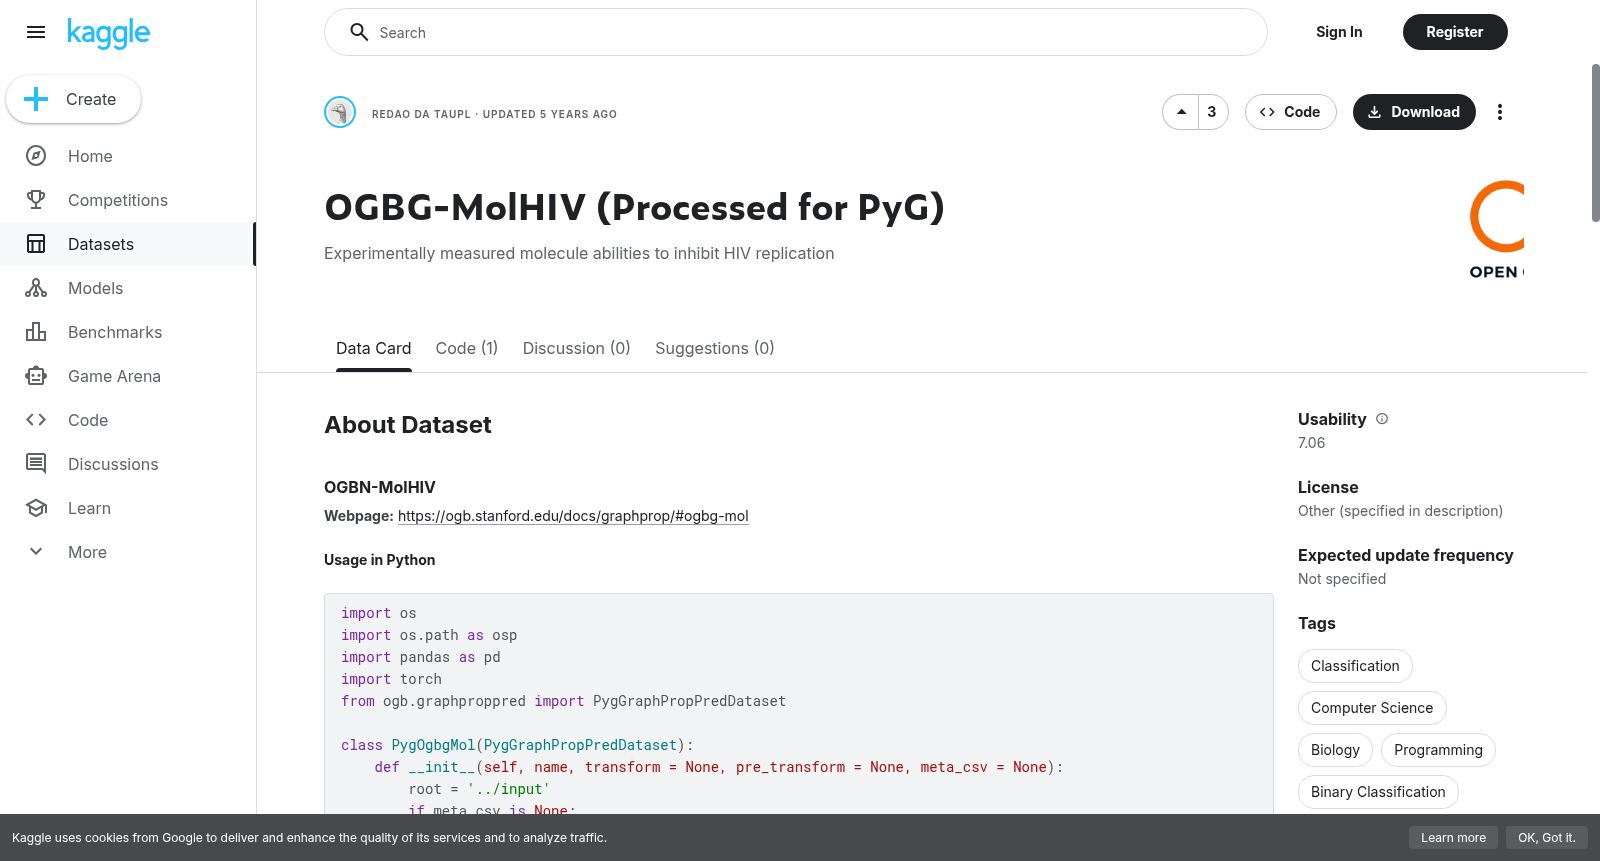
Task: Click the License value text
Action: click(1400, 511)
